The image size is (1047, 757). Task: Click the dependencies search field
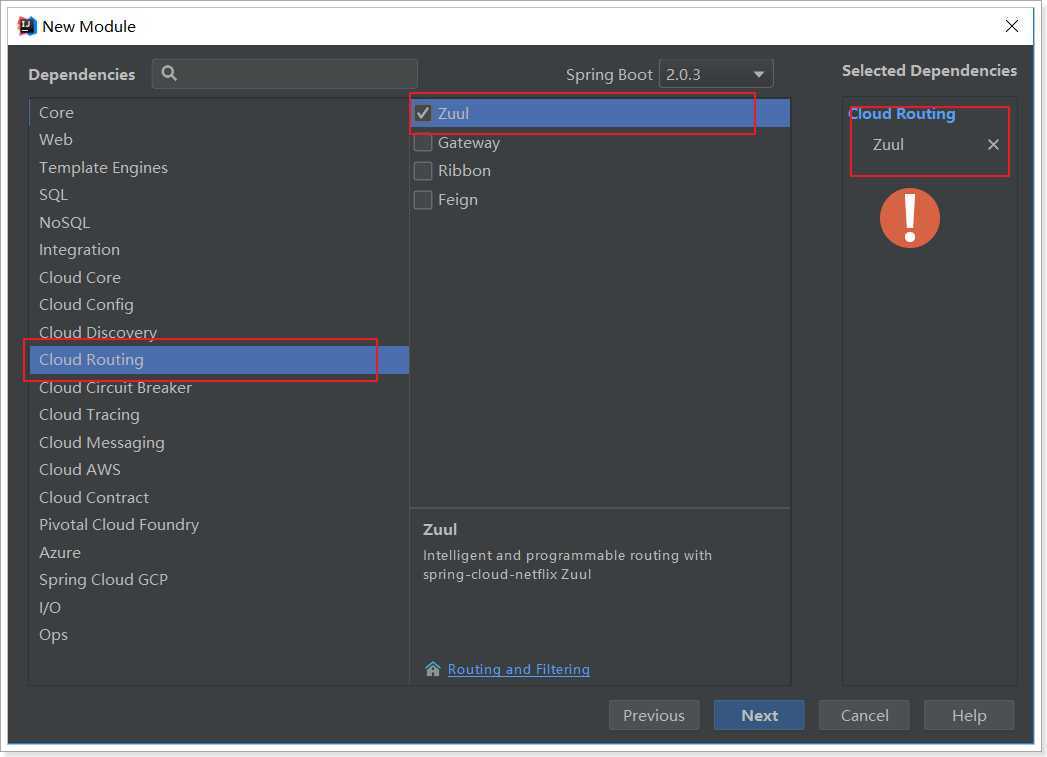coord(285,73)
